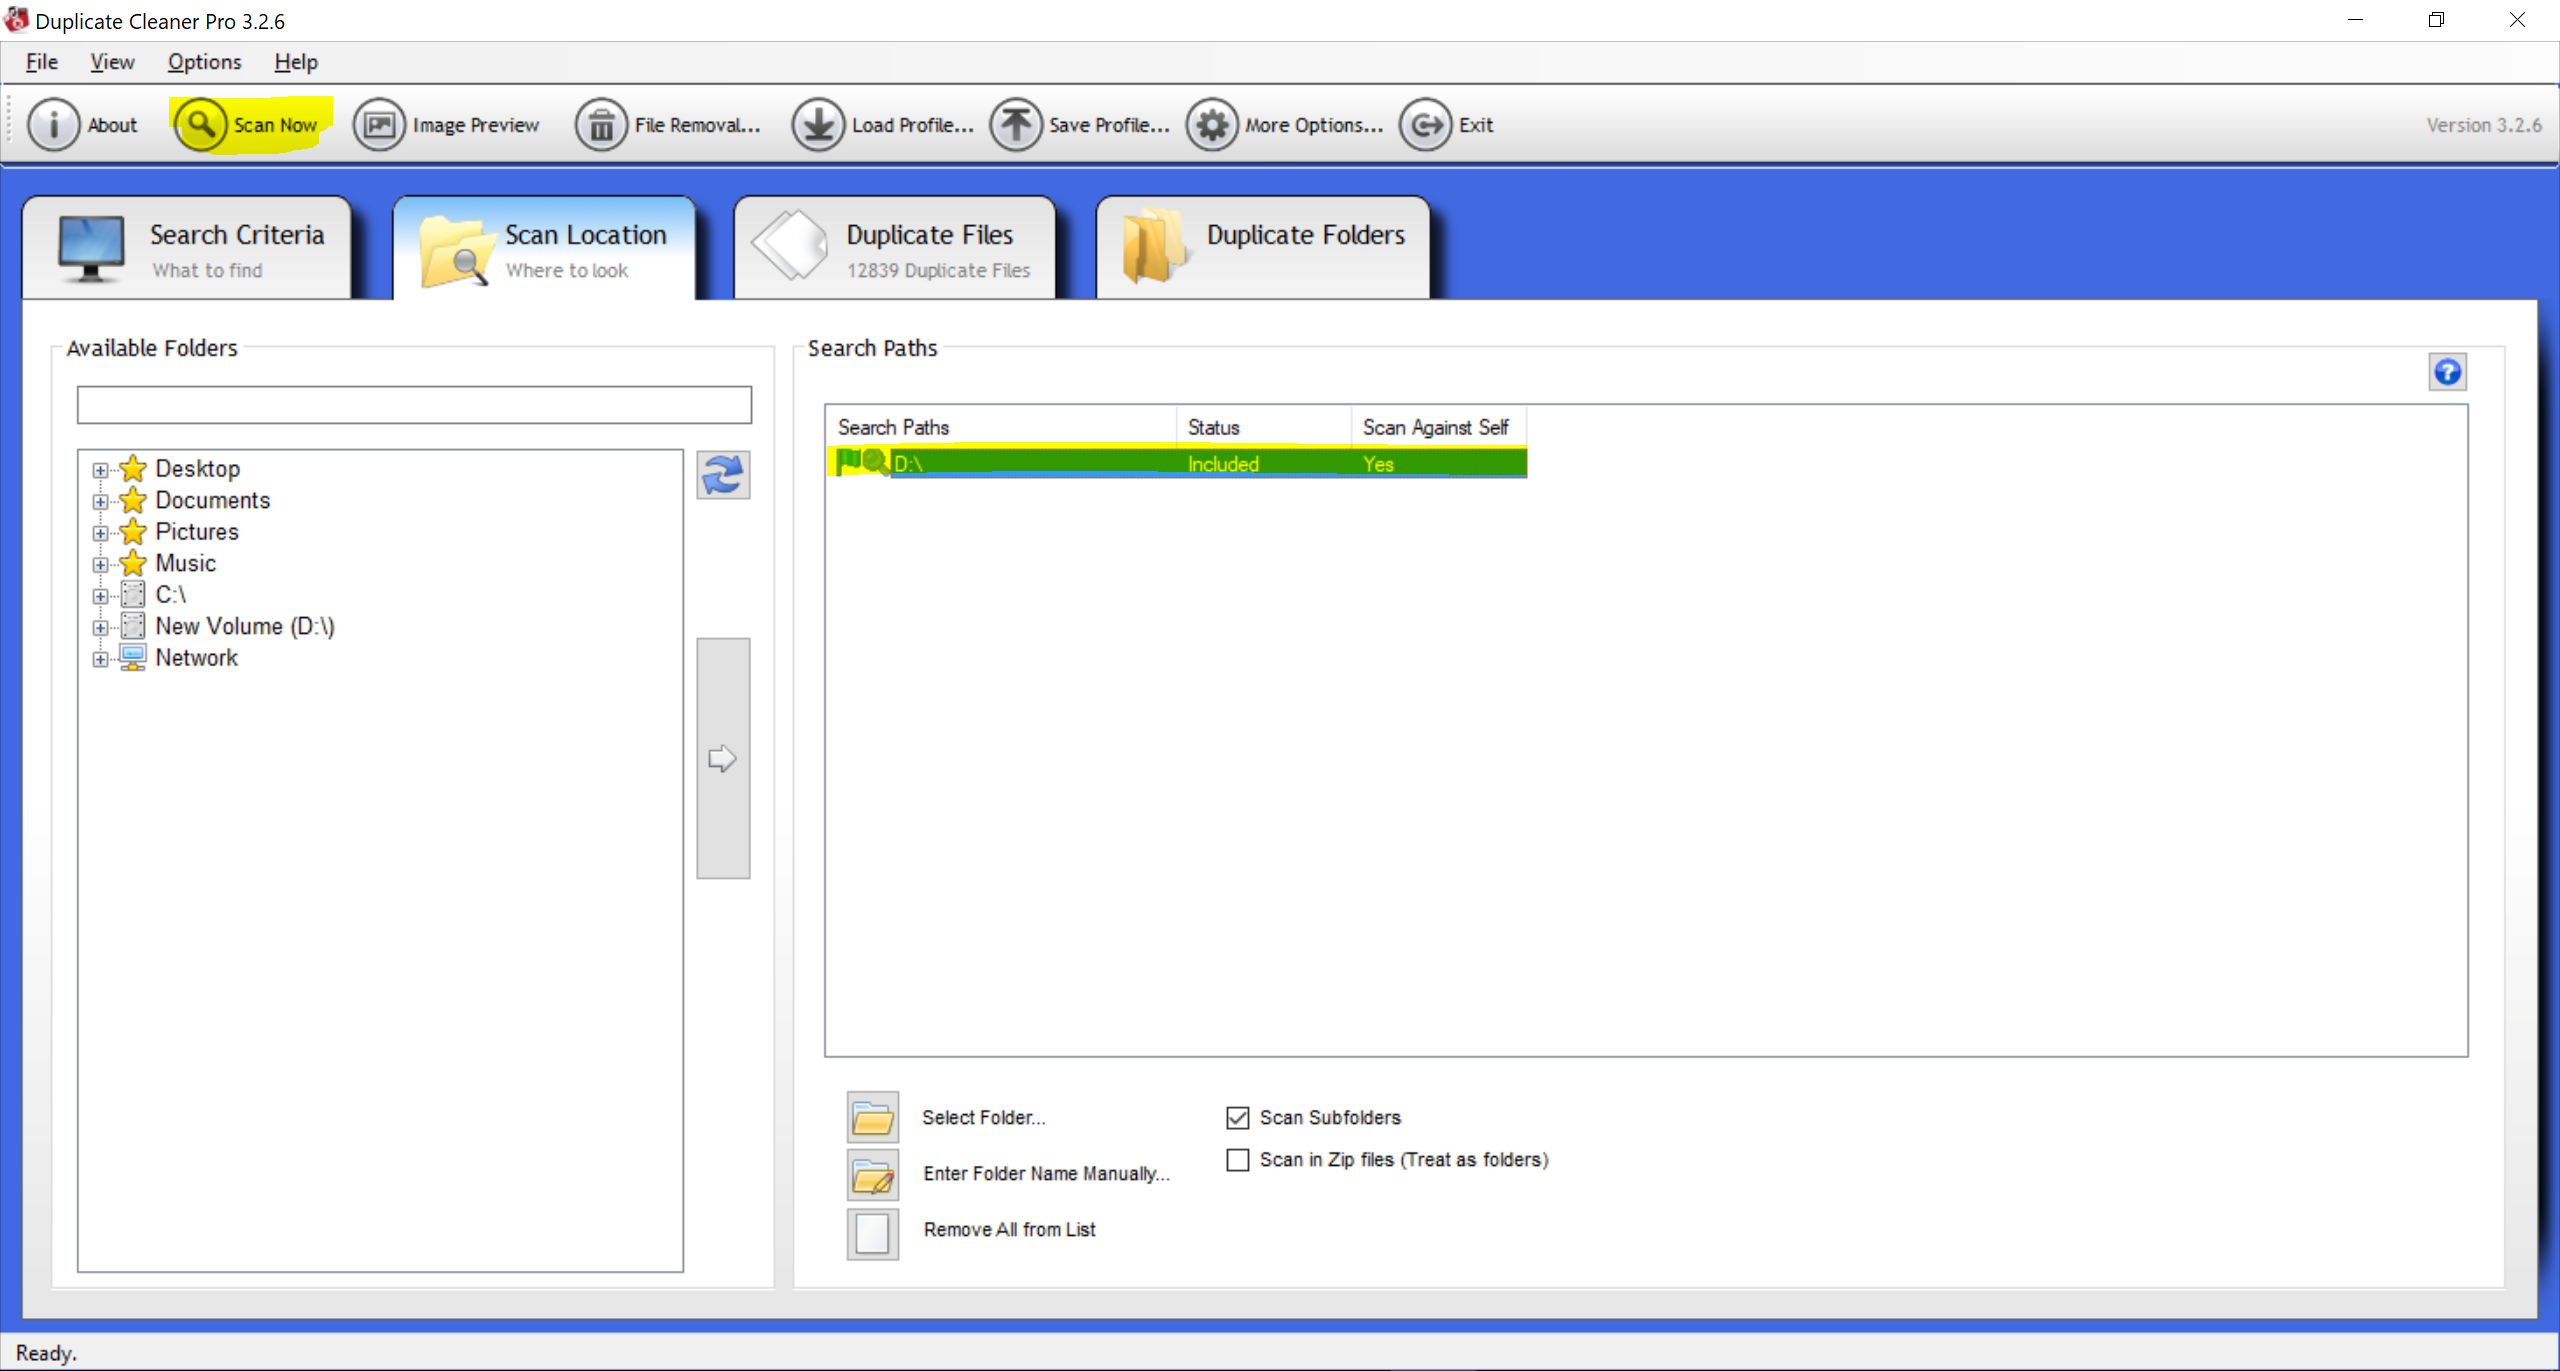Enable Scan in Zip files checkbox

point(1237,1159)
